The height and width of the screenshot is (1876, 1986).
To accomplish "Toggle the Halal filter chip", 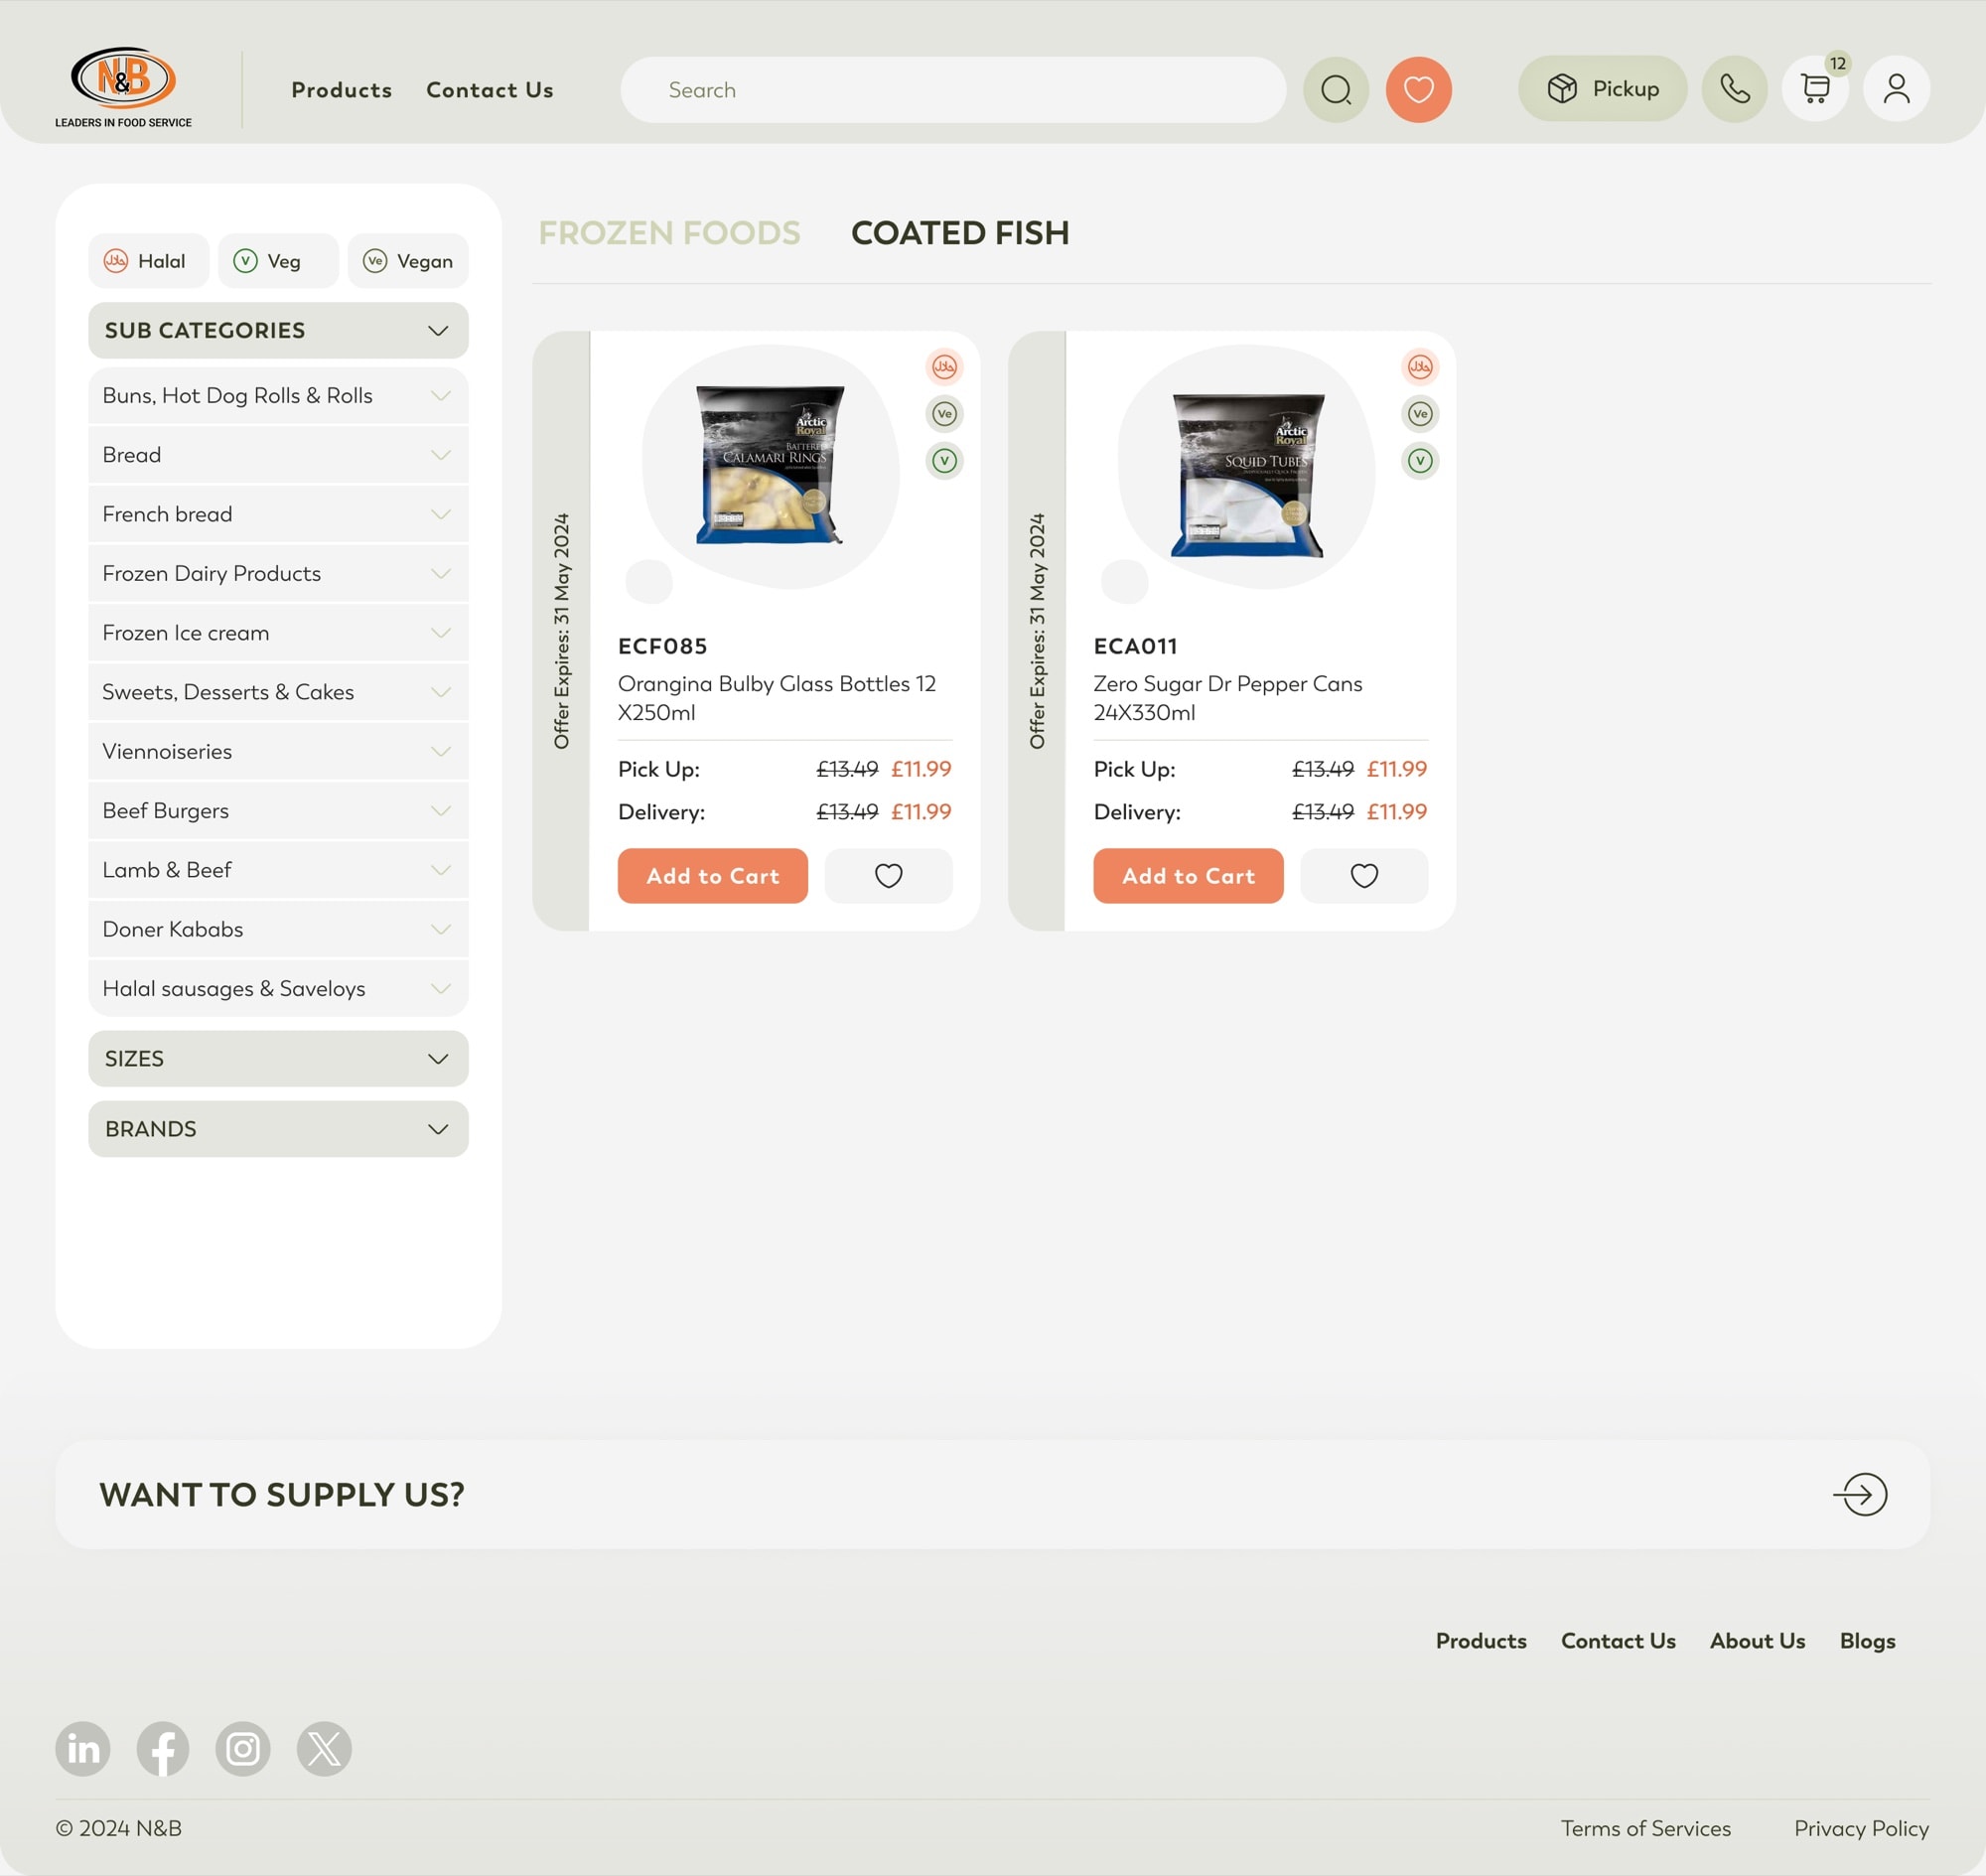I will click(x=148, y=261).
